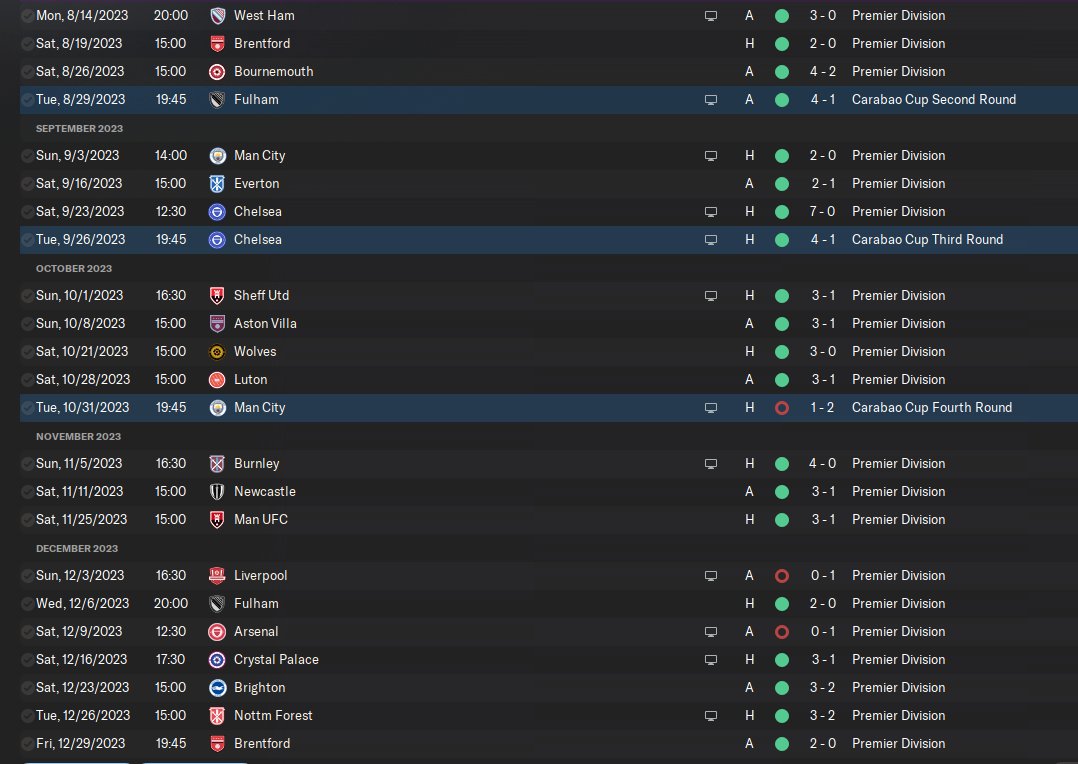Click the Liverpool club badge
The height and width of the screenshot is (764, 1078).
[x=217, y=576]
